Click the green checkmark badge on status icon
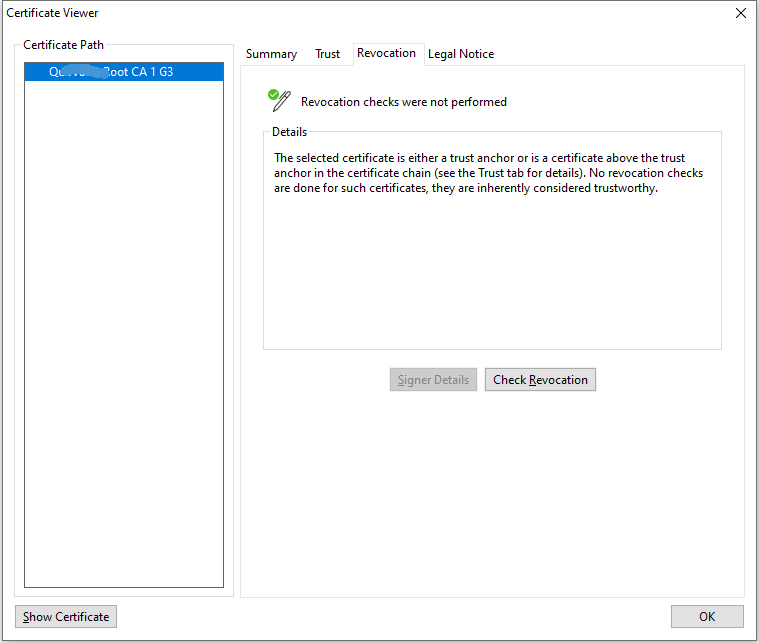The width and height of the screenshot is (759, 643). click(x=273, y=94)
